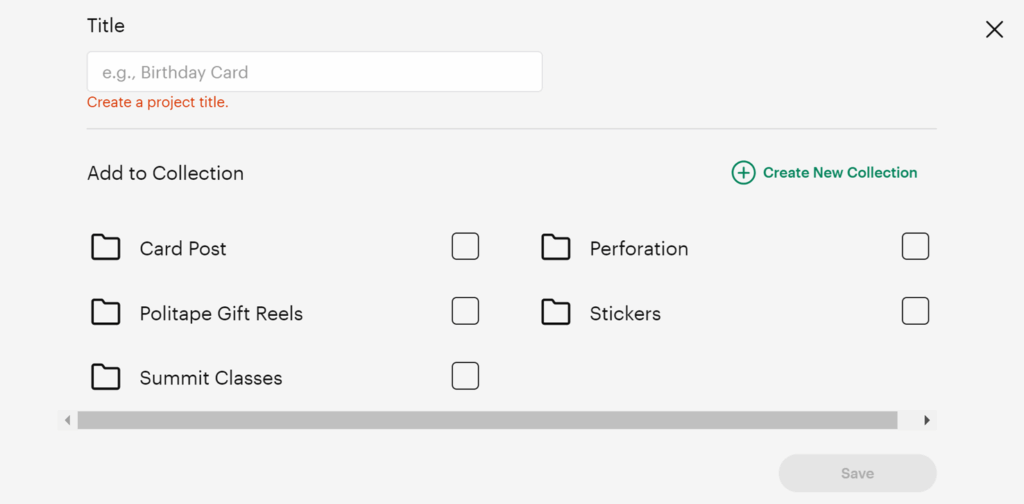This screenshot has width=1024, height=504.
Task: Open the Create New Collection link
Action: pyautogui.click(x=839, y=173)
